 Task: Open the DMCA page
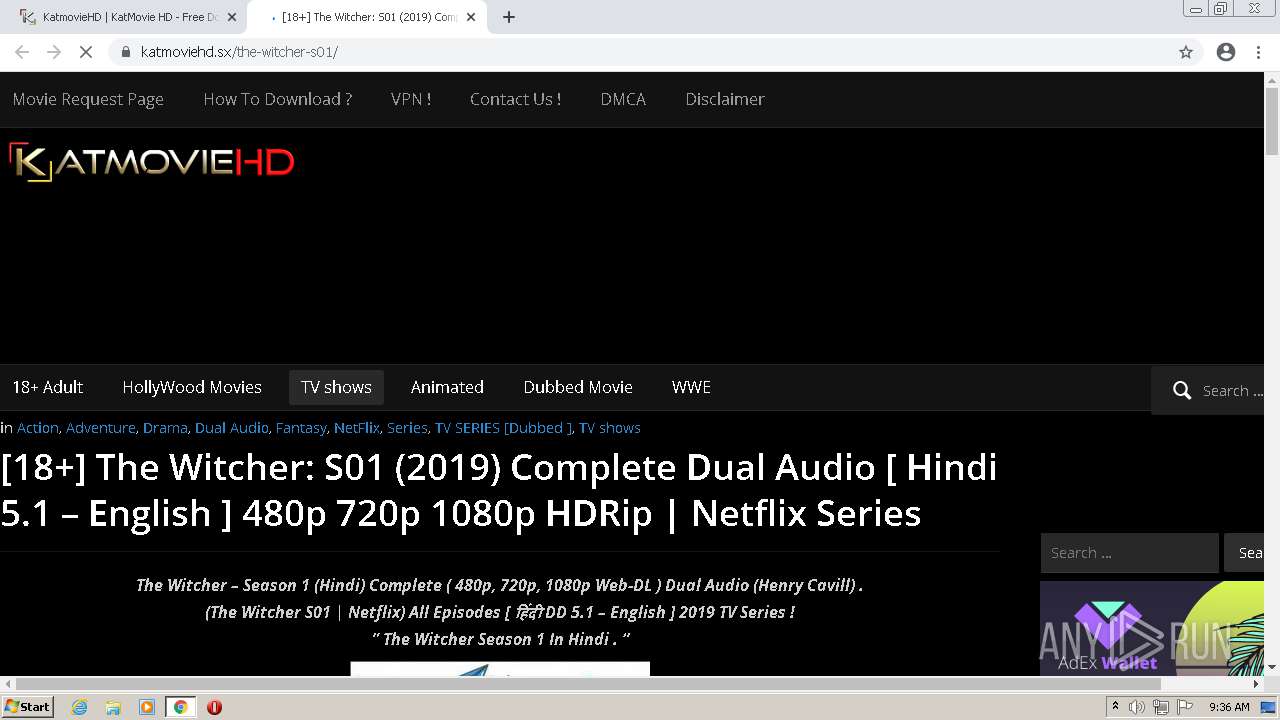623,99
